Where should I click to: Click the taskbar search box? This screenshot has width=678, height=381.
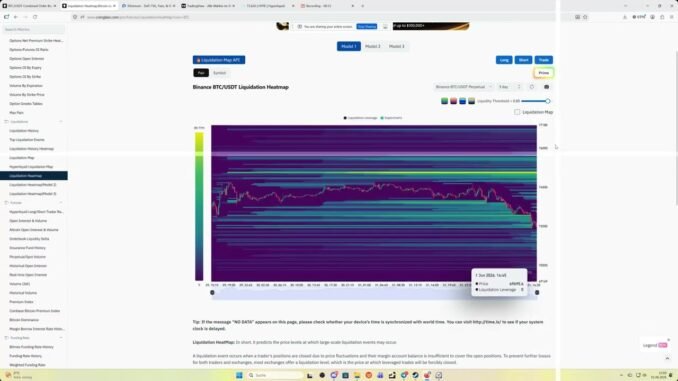tap(275, 375)
